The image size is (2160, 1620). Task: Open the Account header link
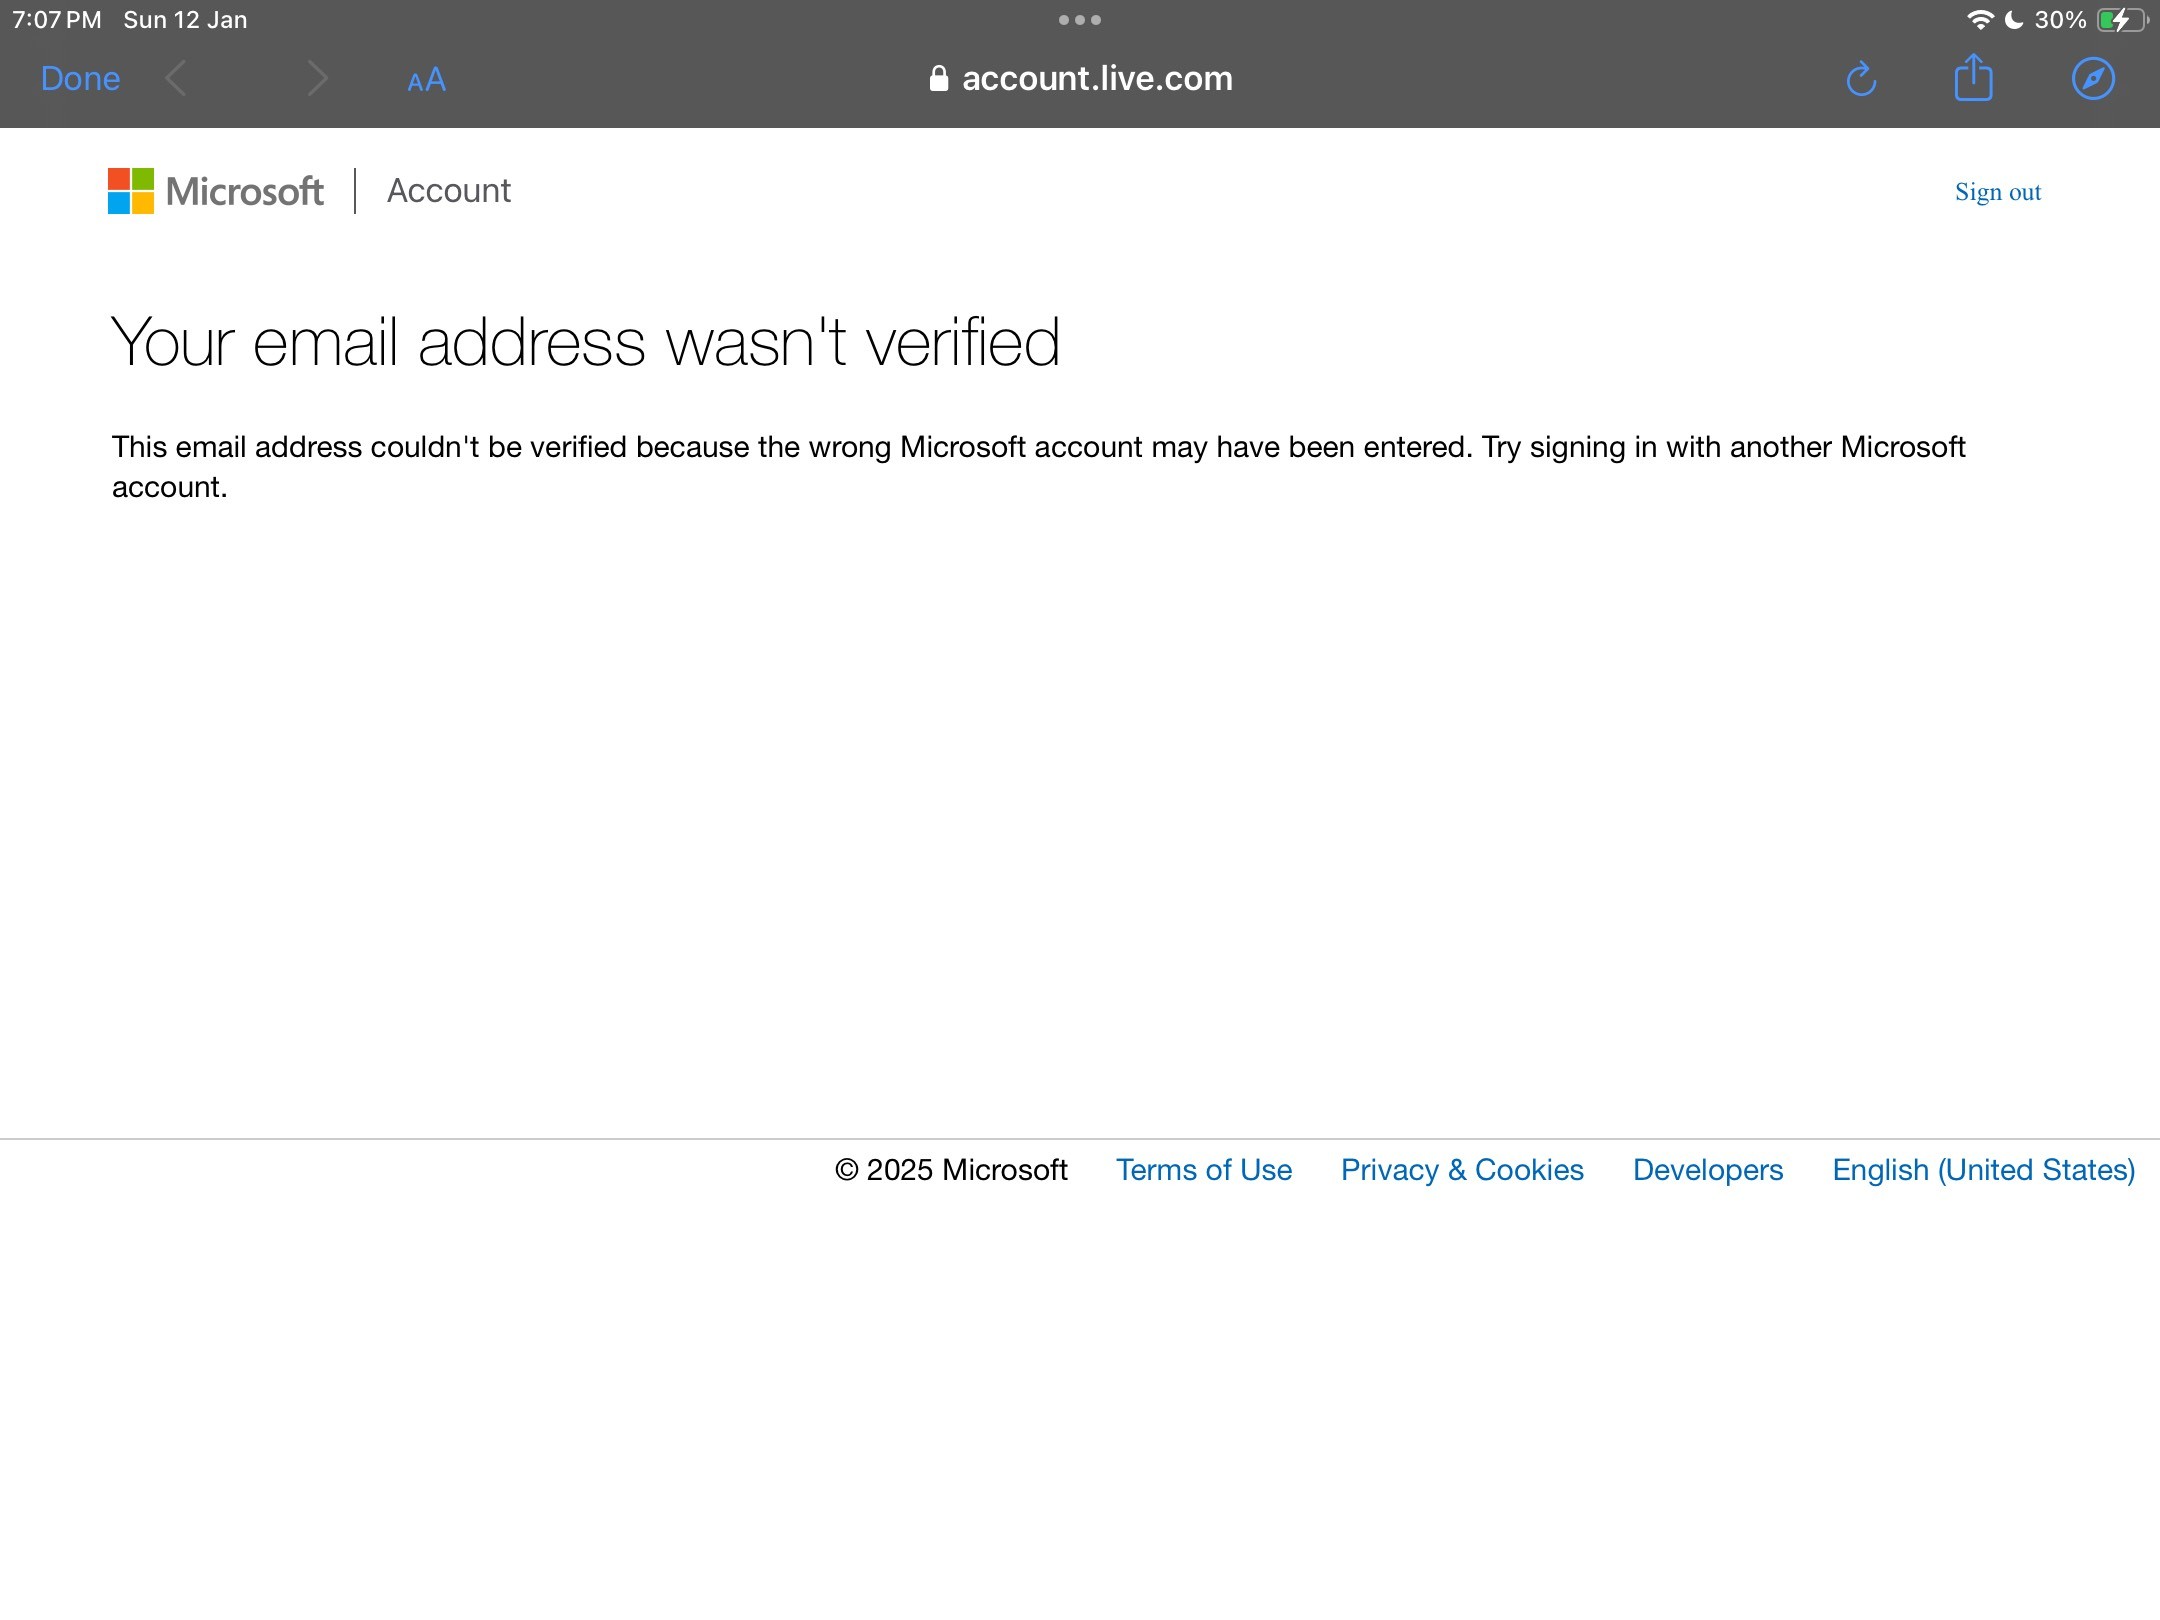(x=449, y=190)
